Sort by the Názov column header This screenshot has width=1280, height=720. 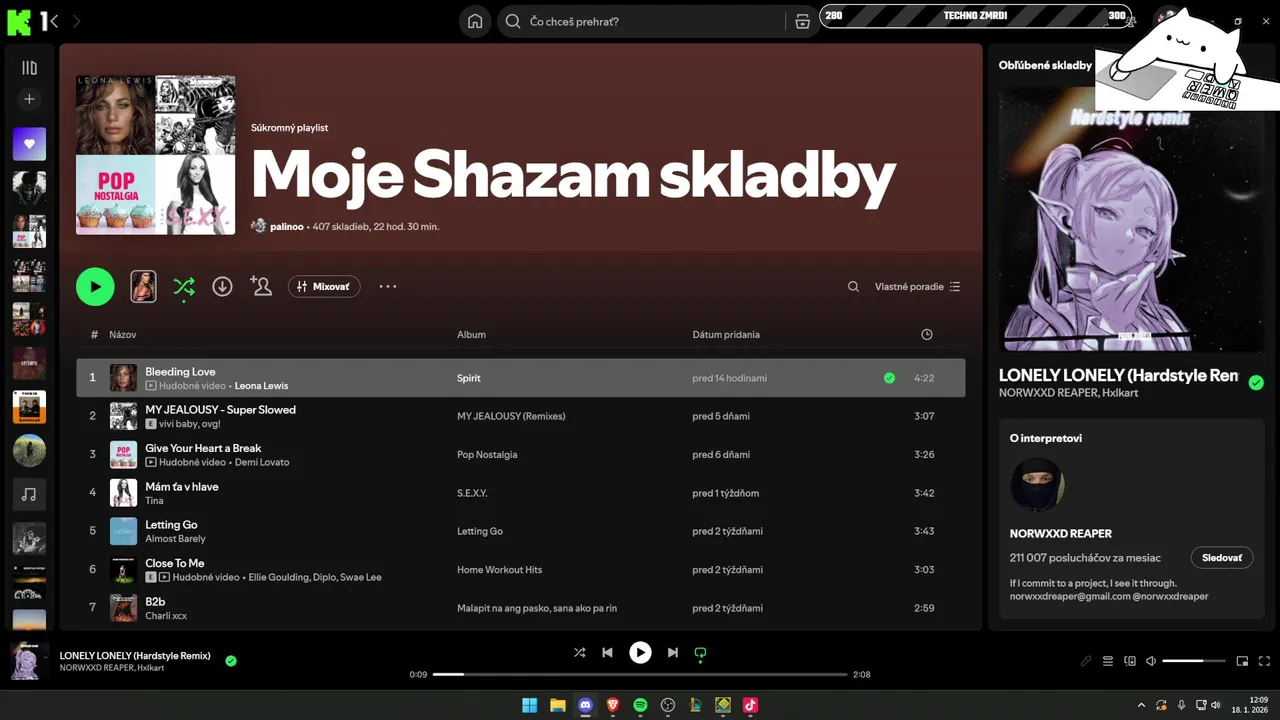click(123, 335)
